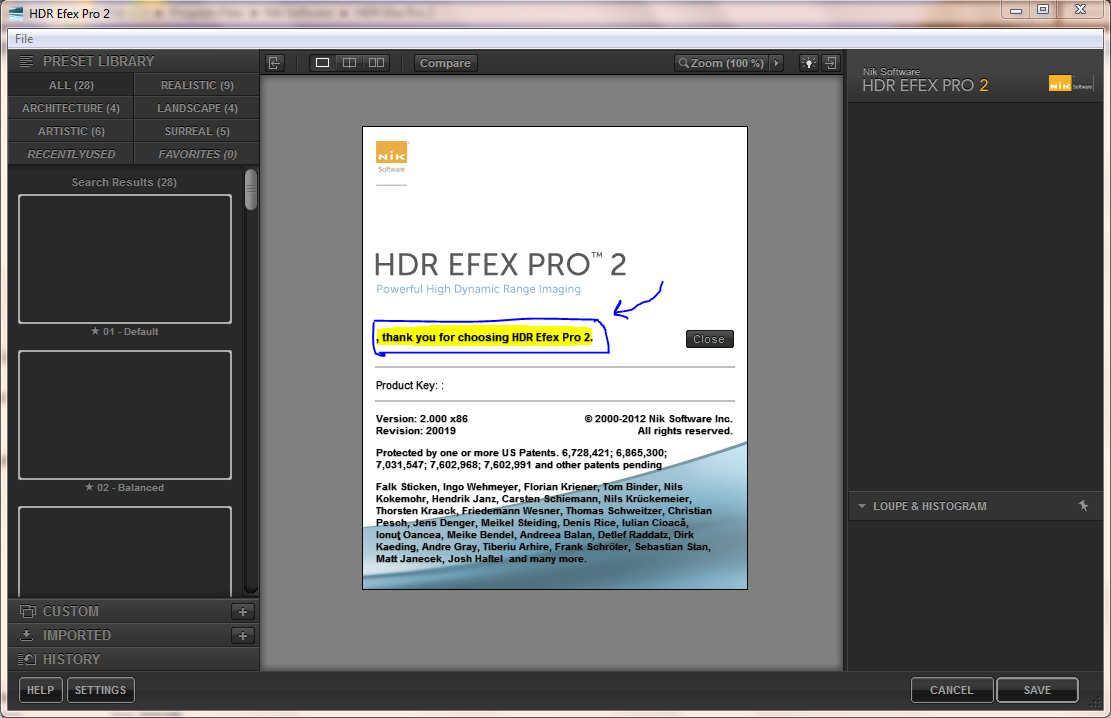Collapse the LOUPE & HISTOGRAM panel
The width and height of the screenshot is (1111, 718).
tap(862, 506)
